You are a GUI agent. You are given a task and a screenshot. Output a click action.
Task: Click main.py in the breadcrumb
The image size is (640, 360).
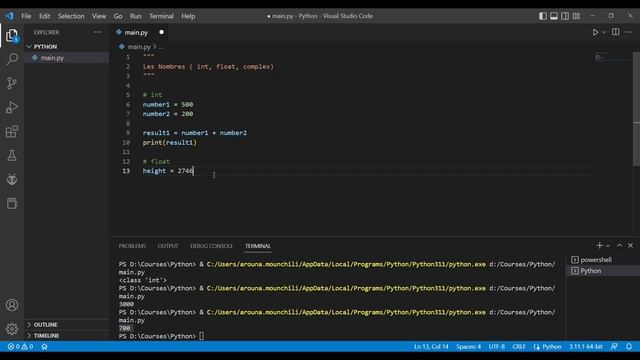click(139, 47)
